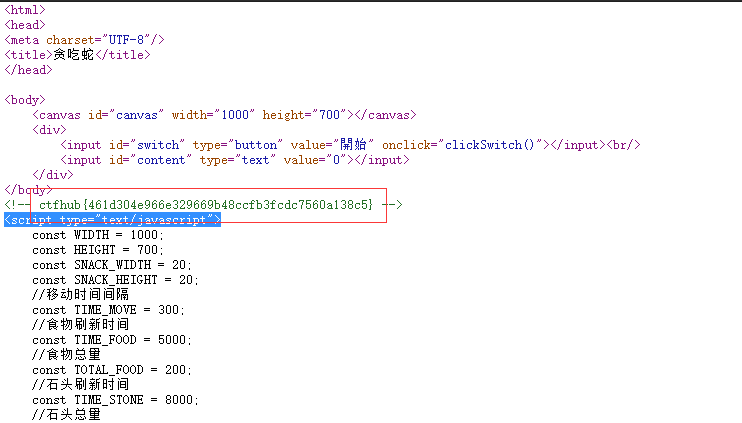Click the opening body tag
Screen dimensions: 742x423
click(x=25, y=100)
